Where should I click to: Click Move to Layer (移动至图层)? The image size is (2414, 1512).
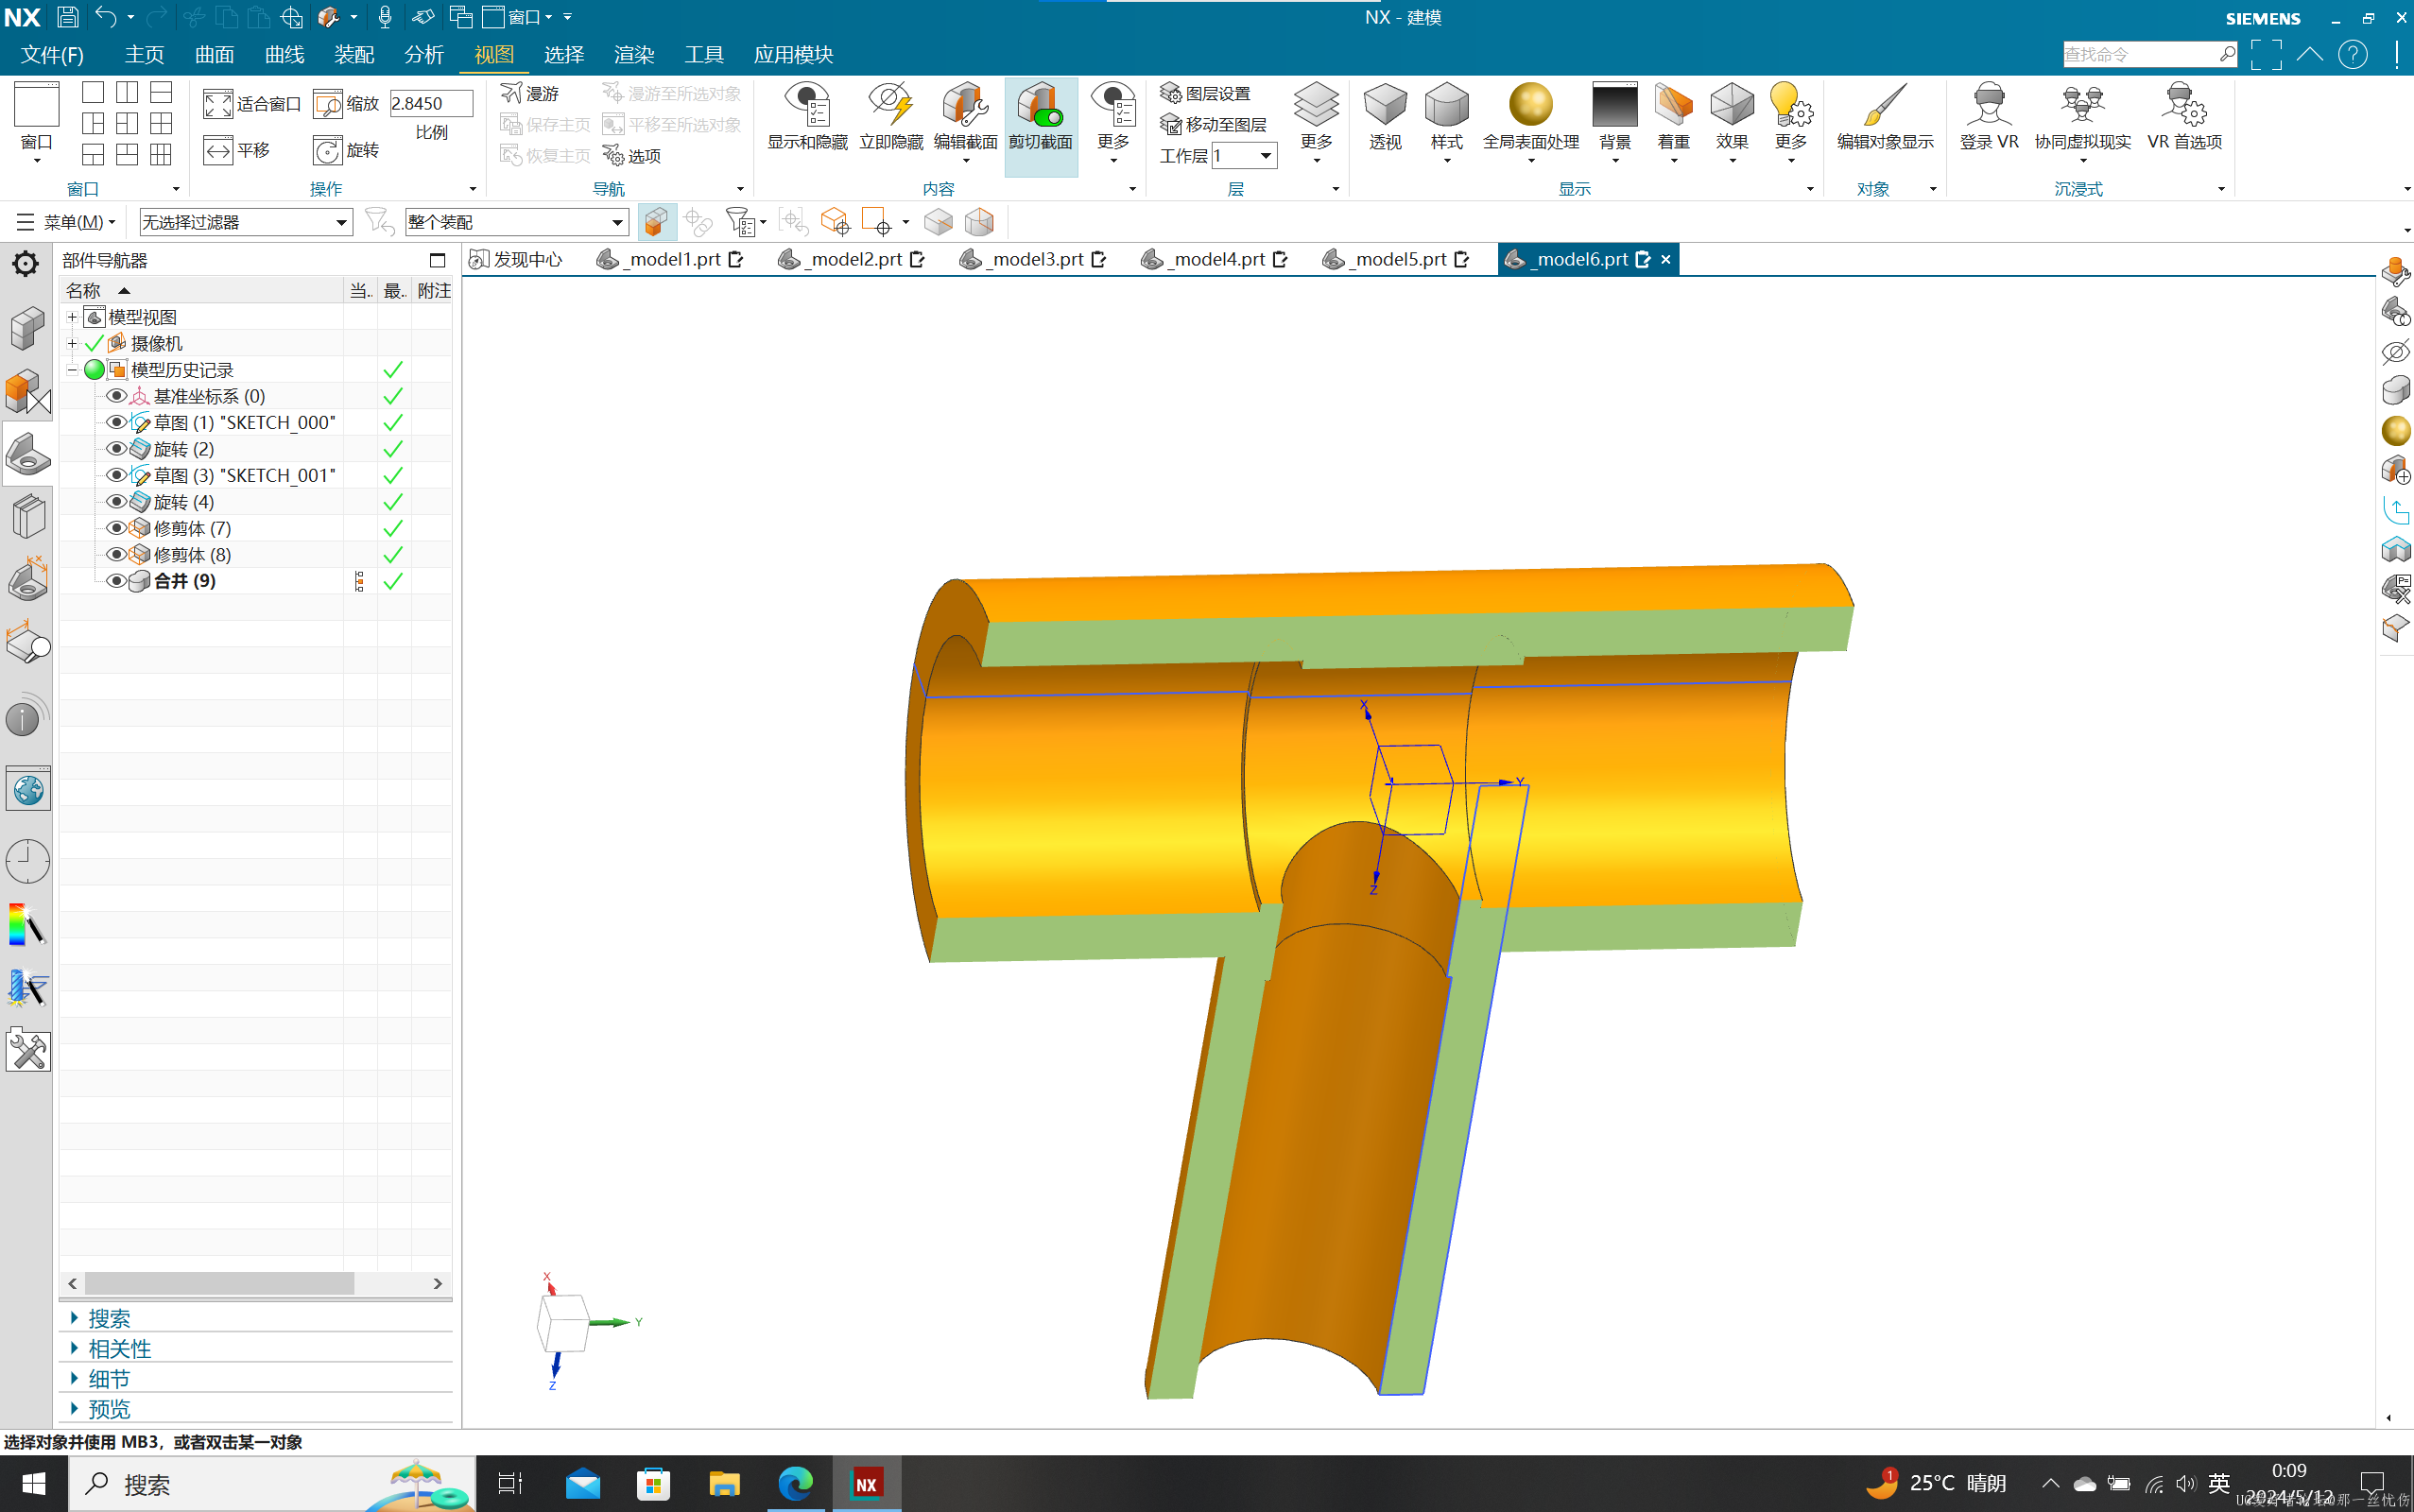point(1213,124)
